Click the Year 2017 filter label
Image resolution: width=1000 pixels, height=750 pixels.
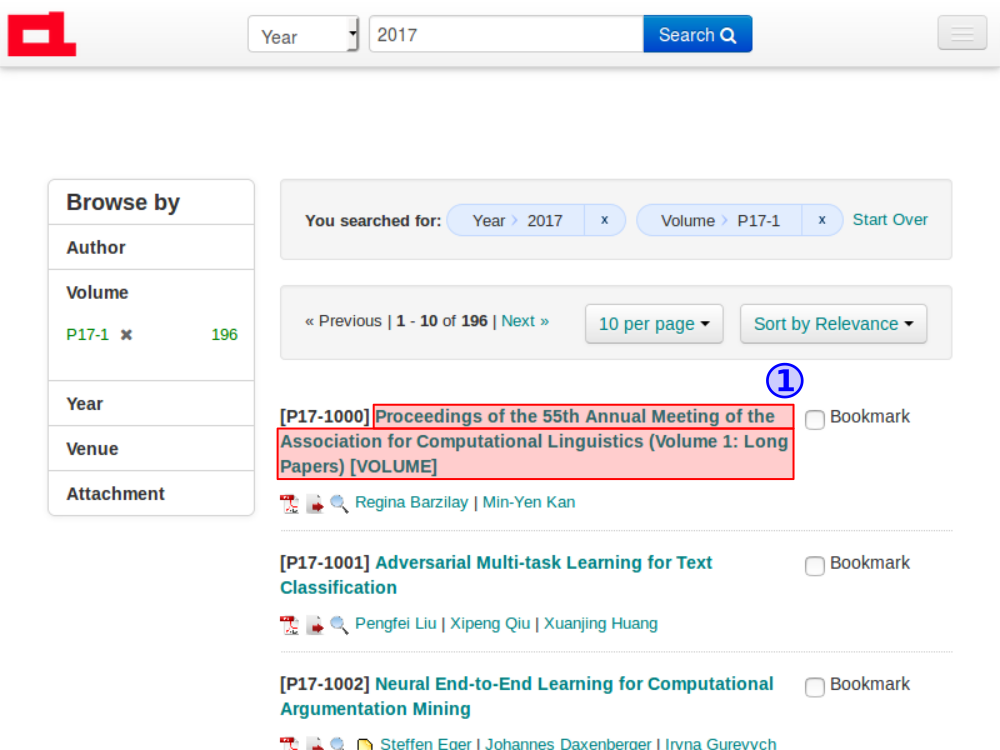pos(517,221)
